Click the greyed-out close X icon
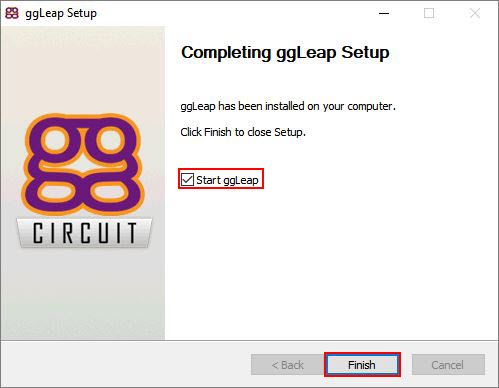 pos(475,13)
